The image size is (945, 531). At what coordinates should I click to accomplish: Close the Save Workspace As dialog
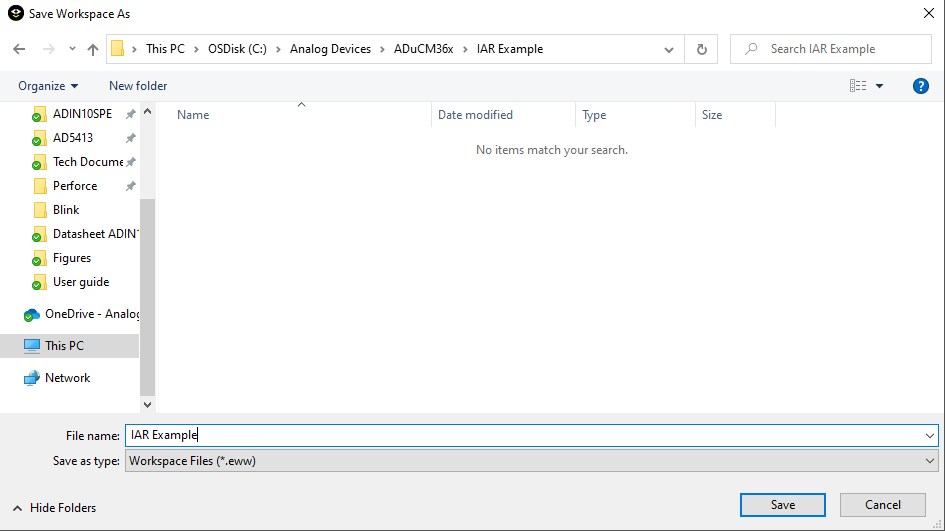click(x=929, y=13)
